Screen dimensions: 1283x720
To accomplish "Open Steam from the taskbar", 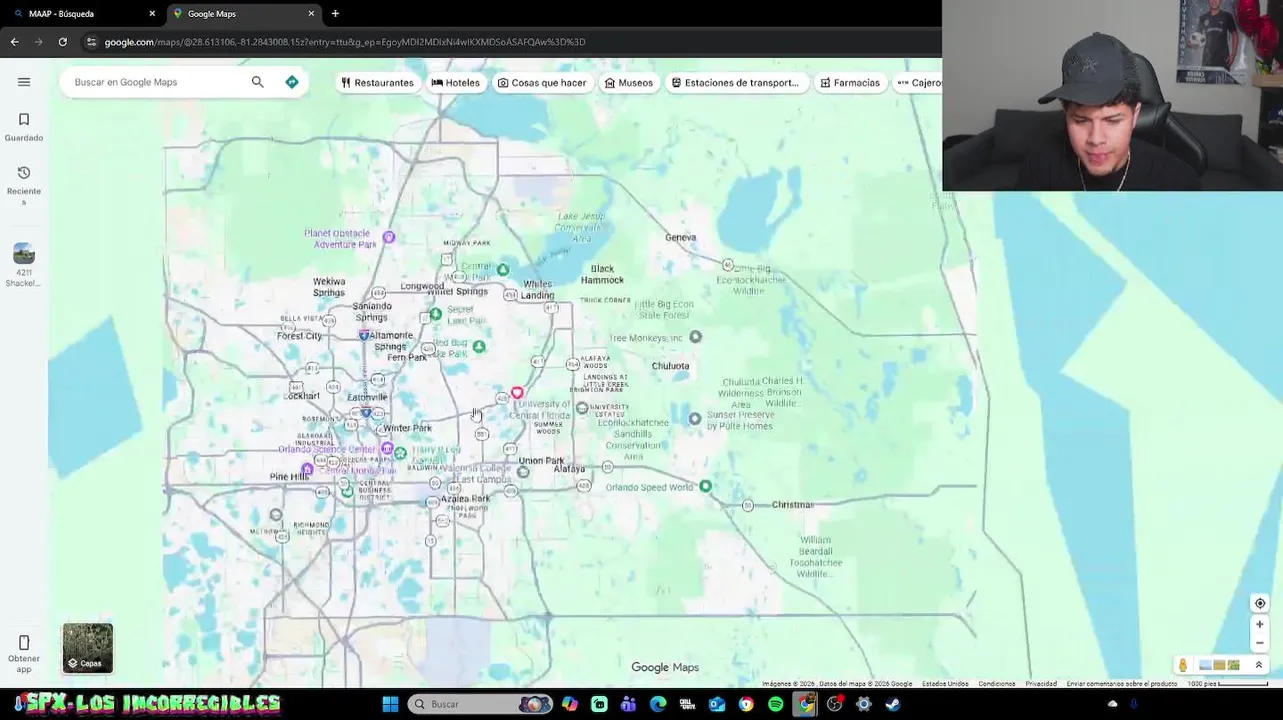I will click(x=893, y=704).
